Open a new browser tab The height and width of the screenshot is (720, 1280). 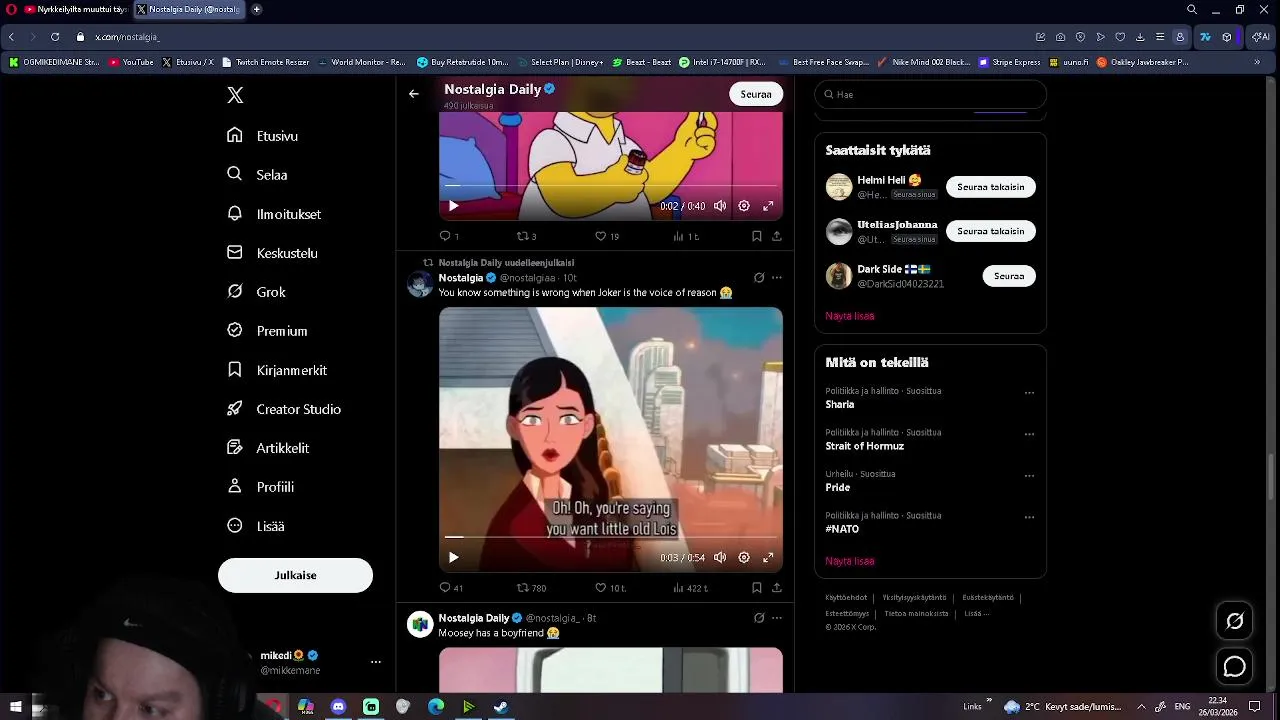257,9
